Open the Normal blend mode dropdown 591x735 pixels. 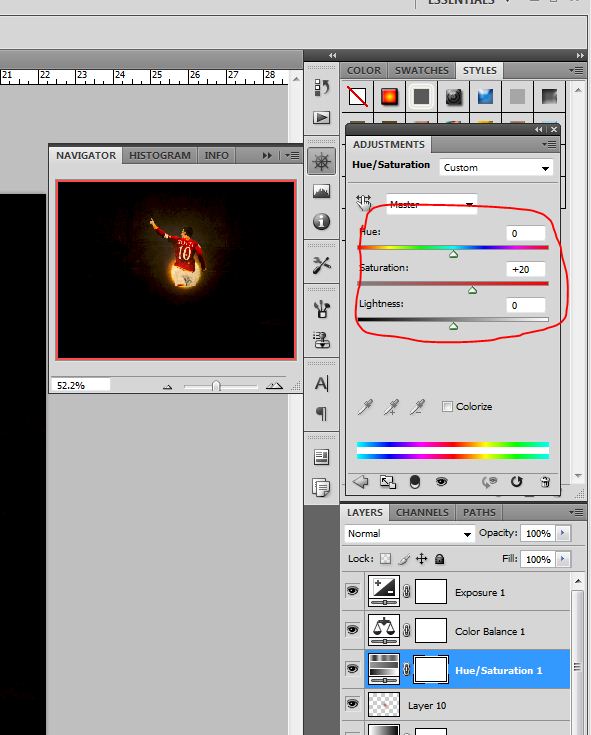coord(409,533)
